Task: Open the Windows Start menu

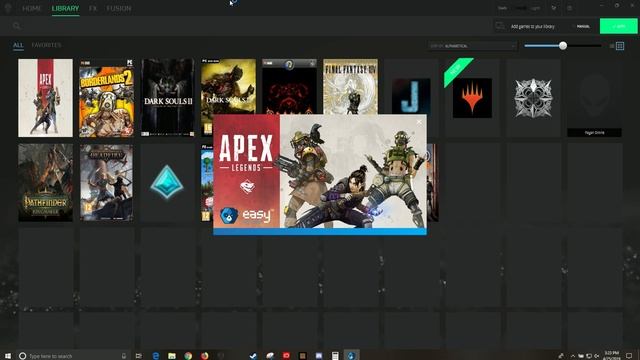Action: (8, 356)
